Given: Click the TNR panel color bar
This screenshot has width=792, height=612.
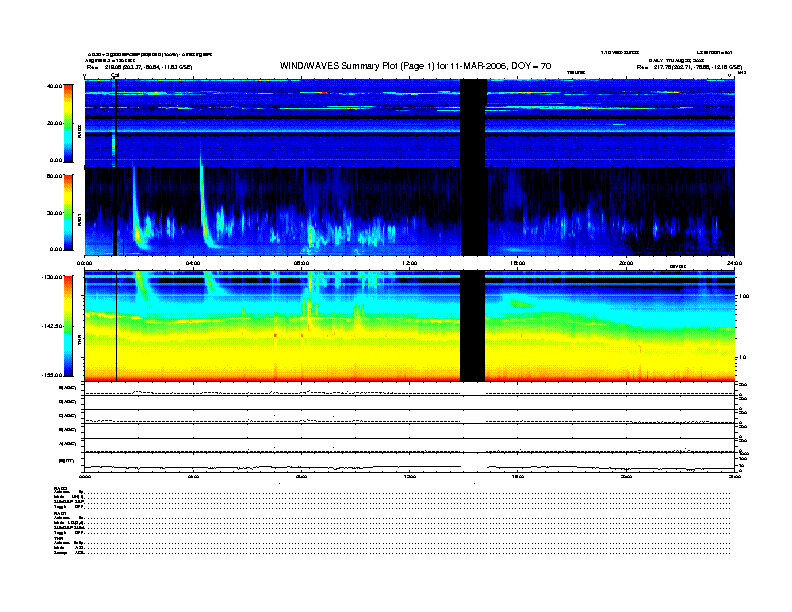Looking at the screenshot, I should tap(68, 326).
